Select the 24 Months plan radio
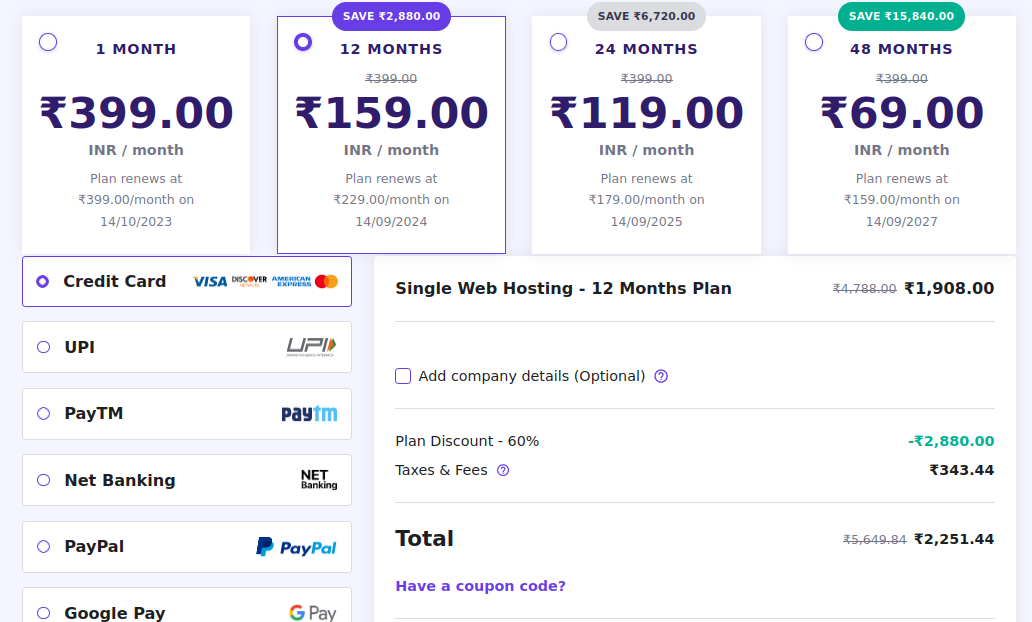 559,42
